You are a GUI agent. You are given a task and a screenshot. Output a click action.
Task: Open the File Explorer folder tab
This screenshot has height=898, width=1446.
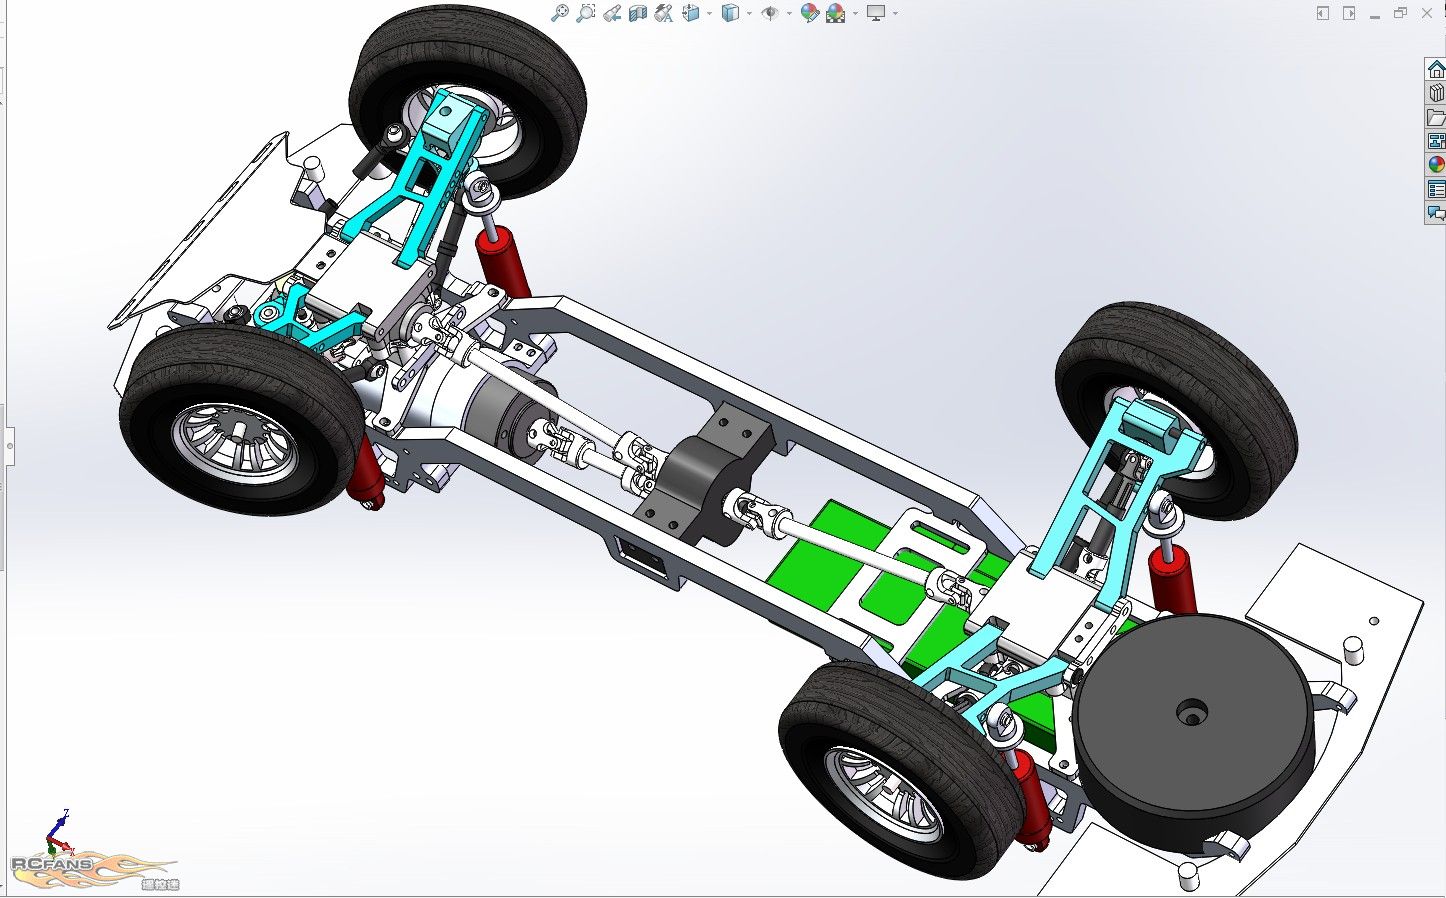[1436, 117]
